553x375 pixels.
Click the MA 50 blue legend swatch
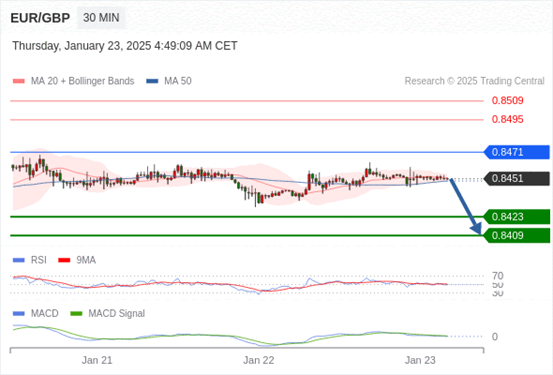tap(152, 81)
